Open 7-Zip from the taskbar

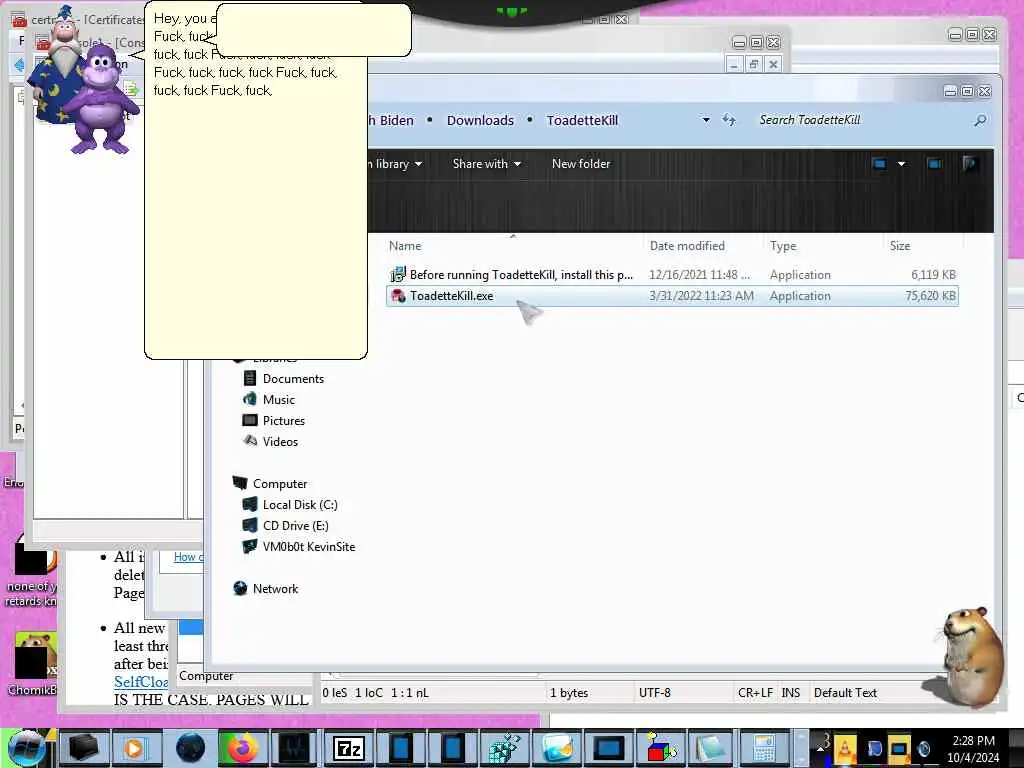coord(349,748)
